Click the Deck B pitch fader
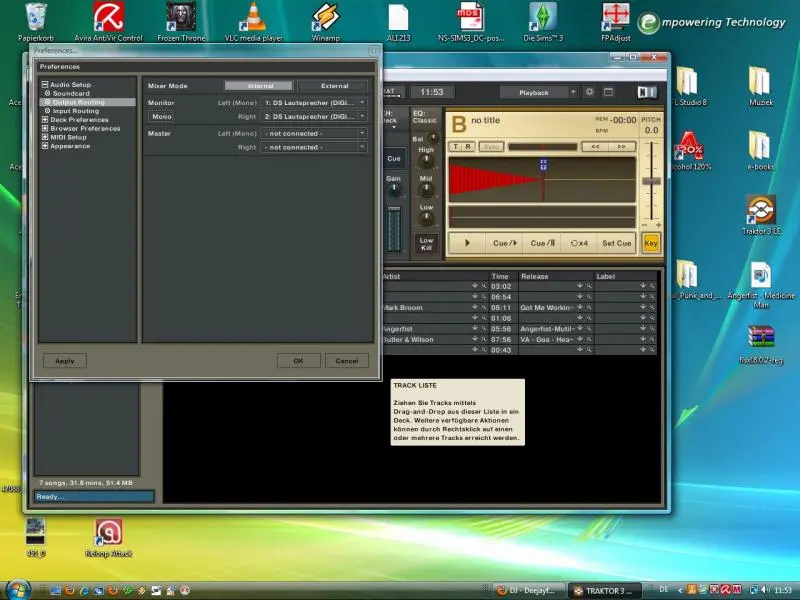Viewport: 800px width, 600px height. coord(652,180)
